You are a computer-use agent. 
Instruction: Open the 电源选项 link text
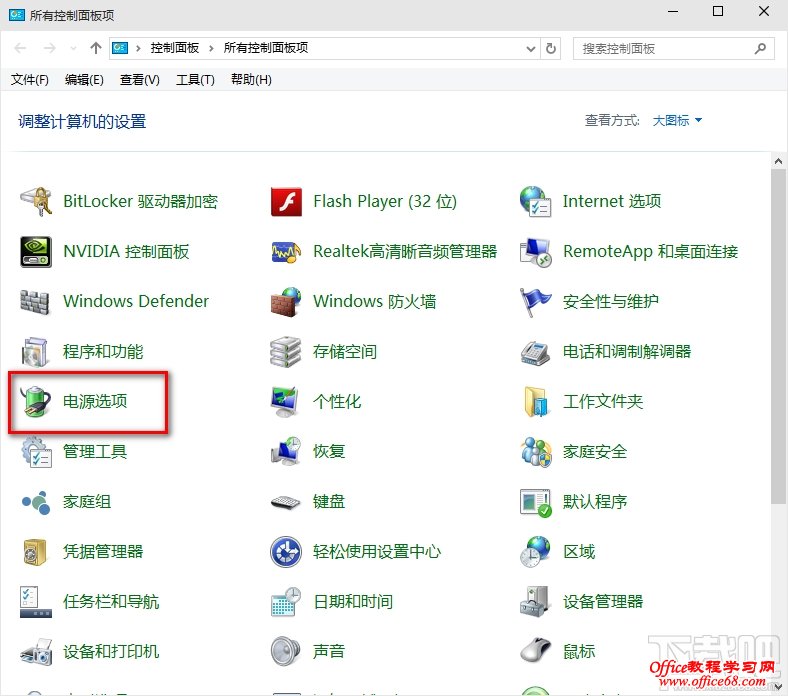pyautogui.click(x=95, y=402)
